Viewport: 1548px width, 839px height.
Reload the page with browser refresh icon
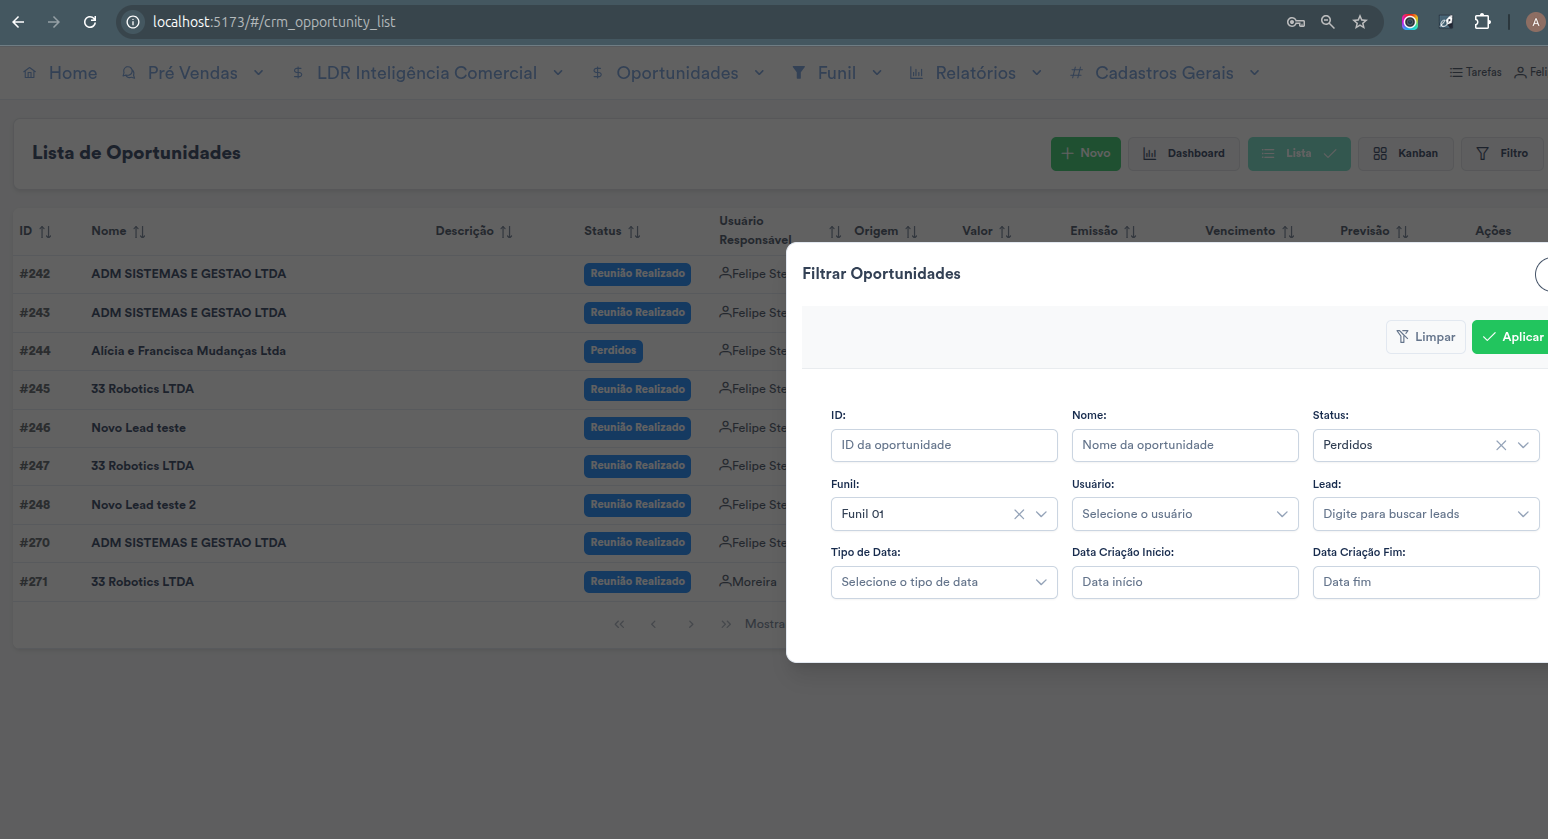(x=90, y=21)
